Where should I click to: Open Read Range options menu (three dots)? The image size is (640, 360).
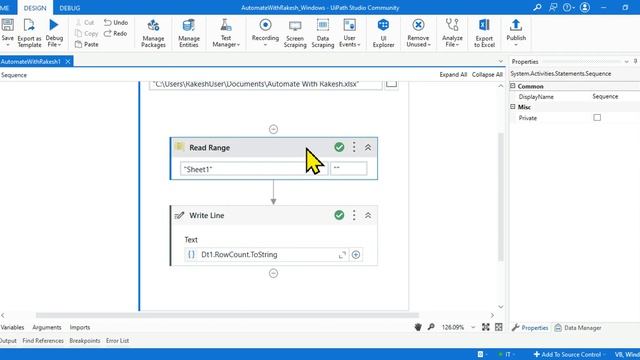coord(354,147)
